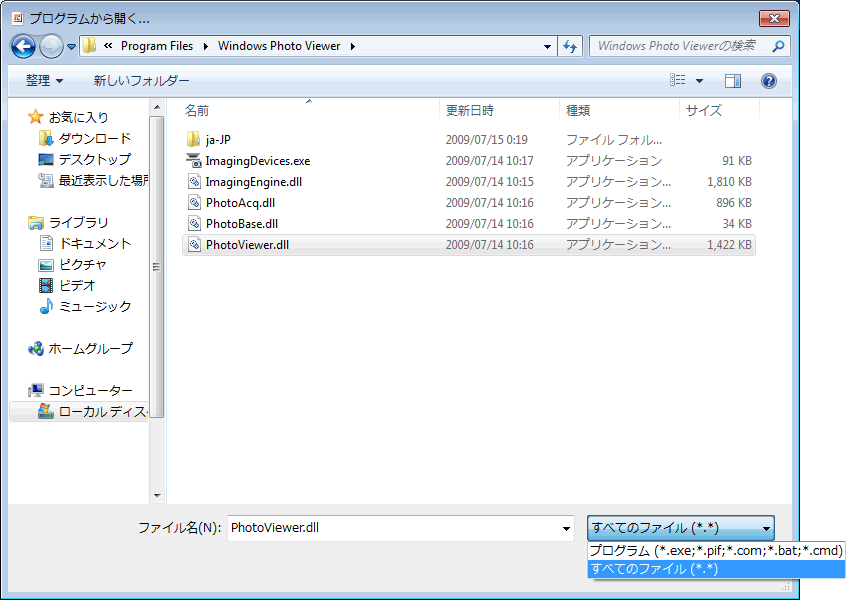Click the star icon next to お気に入り
This screenshot has width=846, height=600.
click(x=36, y=117)
